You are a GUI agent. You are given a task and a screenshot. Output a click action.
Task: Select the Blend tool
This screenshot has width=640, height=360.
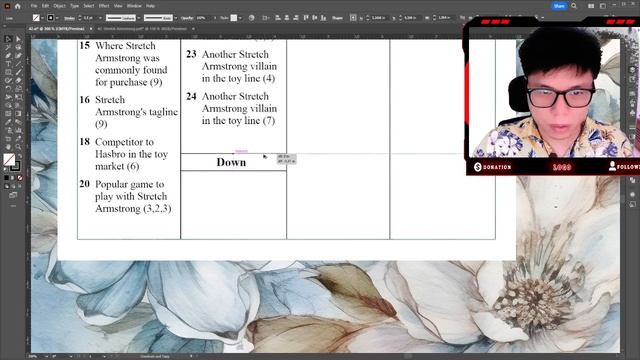(x=18, y=122)
